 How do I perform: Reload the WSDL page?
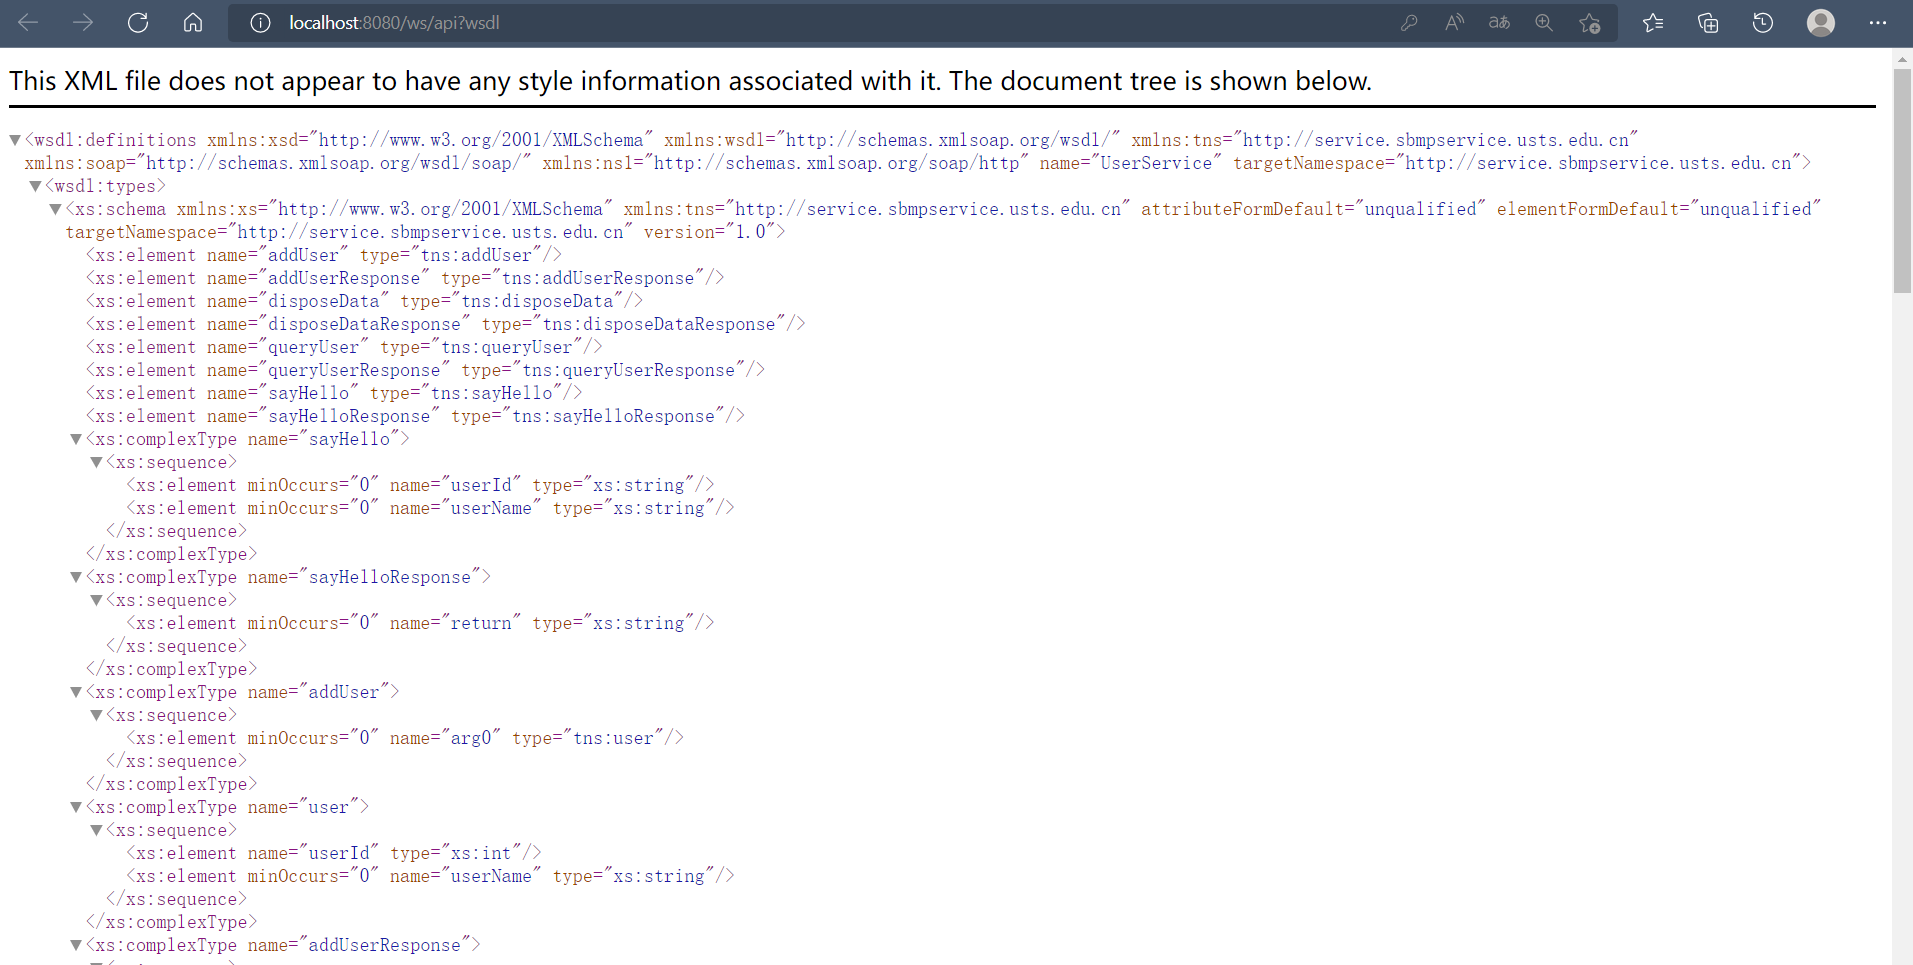point(138,22)
